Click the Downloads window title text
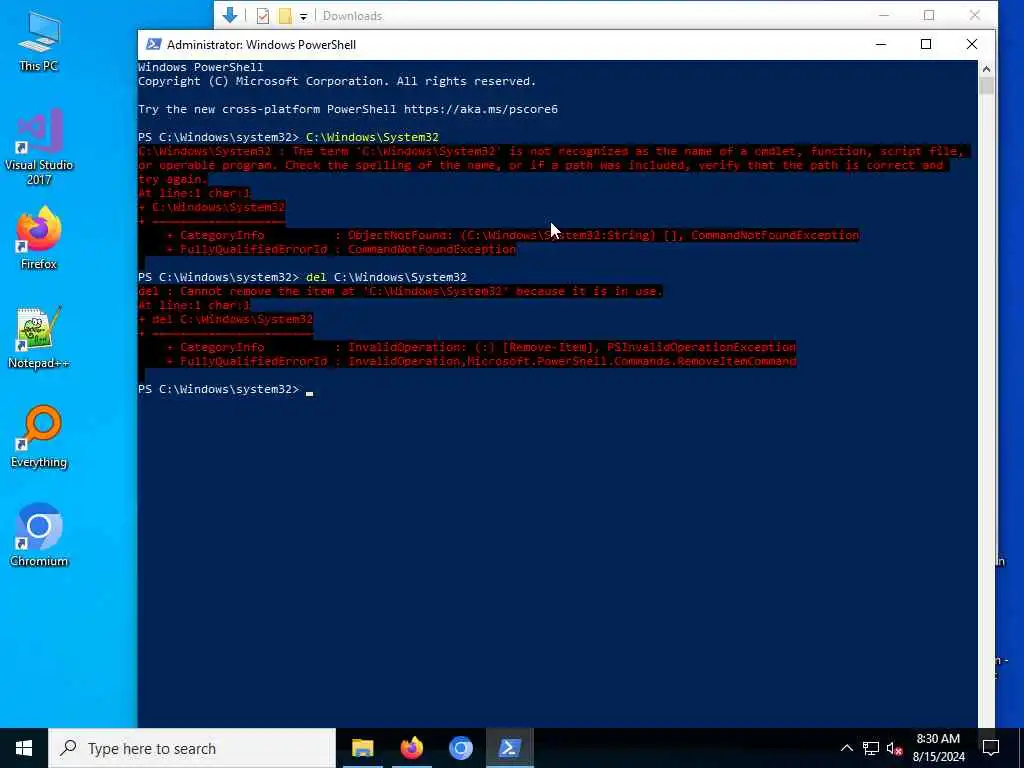Viewport: 1024px width, 768px height. (x=353, y=16)
